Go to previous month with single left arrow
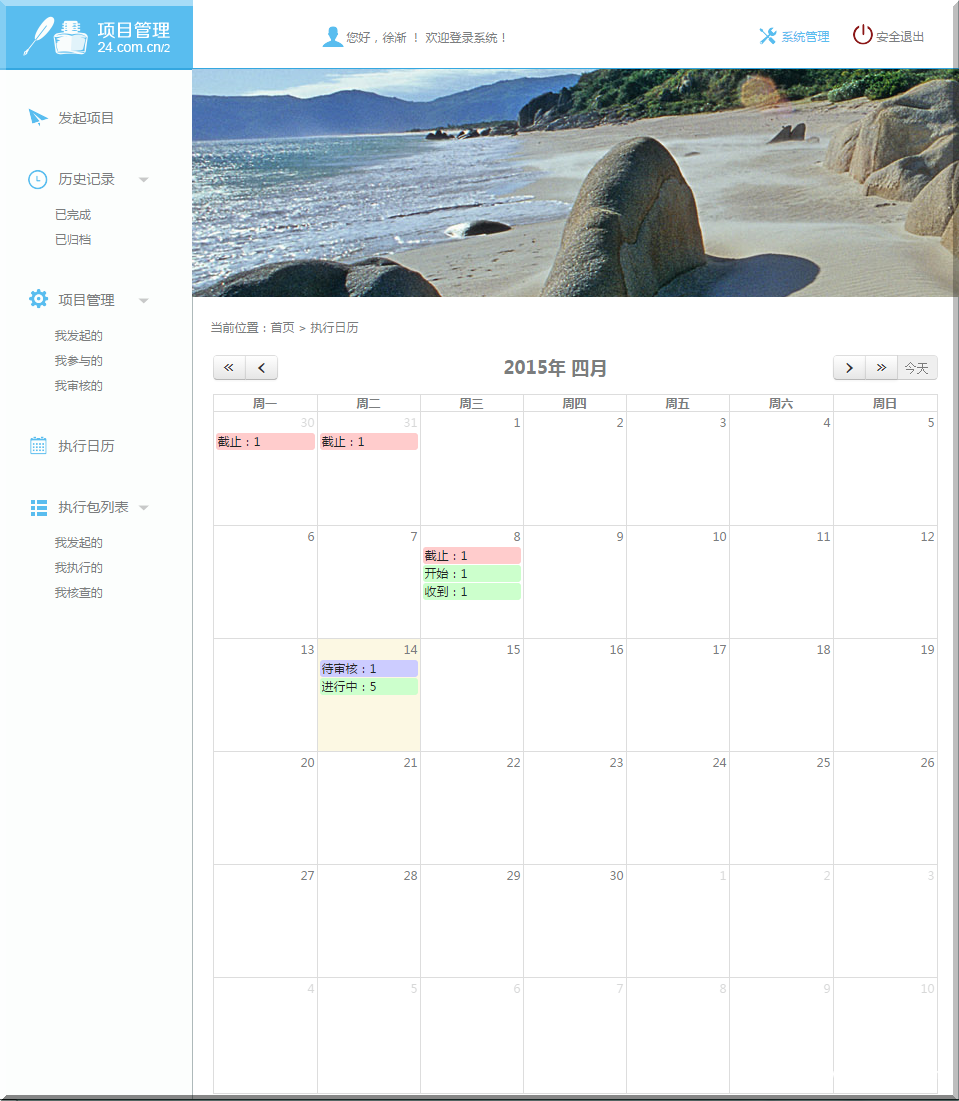This screenshot has width=959, height=1101. (x=261, y=368)
